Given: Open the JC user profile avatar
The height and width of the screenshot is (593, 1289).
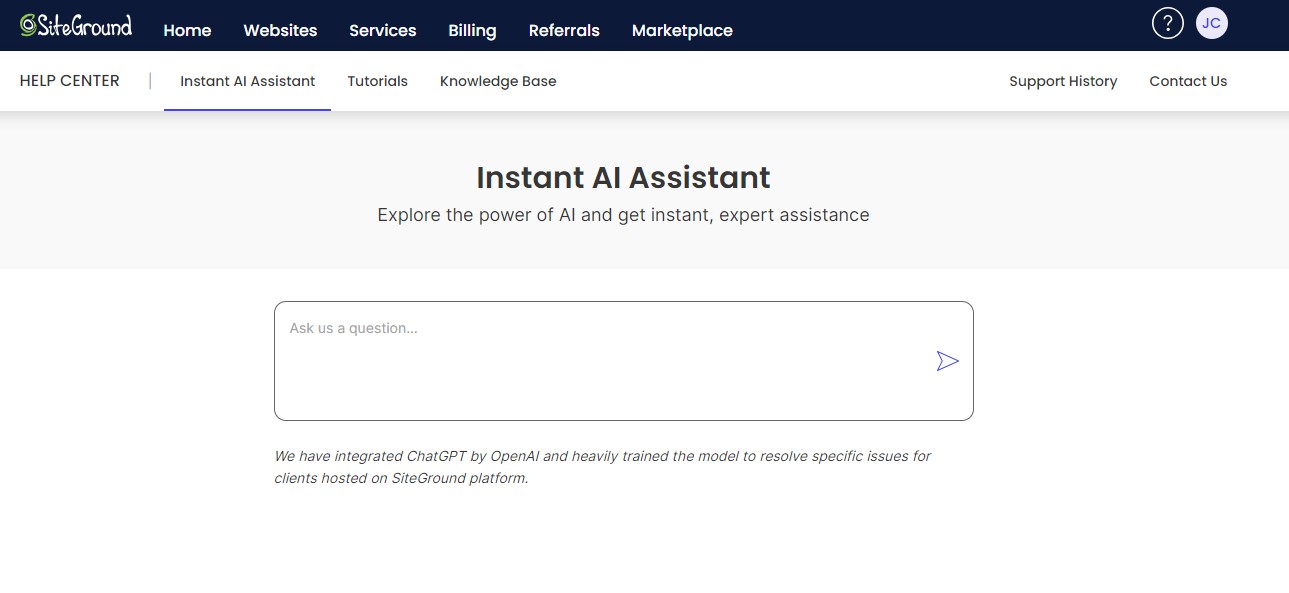Looking at the screenshot, I should pyautogui.click(x=1211, y=23).
